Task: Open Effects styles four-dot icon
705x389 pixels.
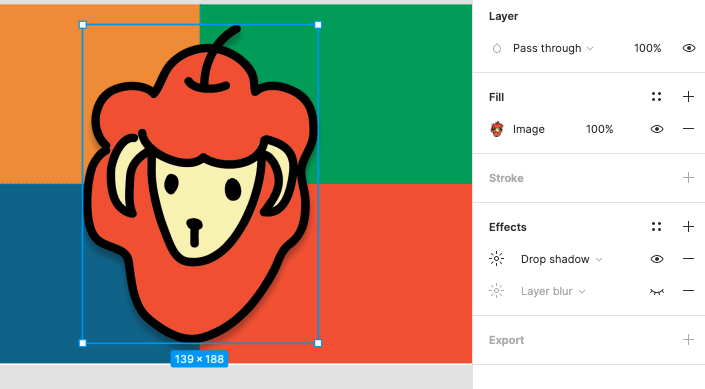Action: pyautogui.click(x=656, y=227)
